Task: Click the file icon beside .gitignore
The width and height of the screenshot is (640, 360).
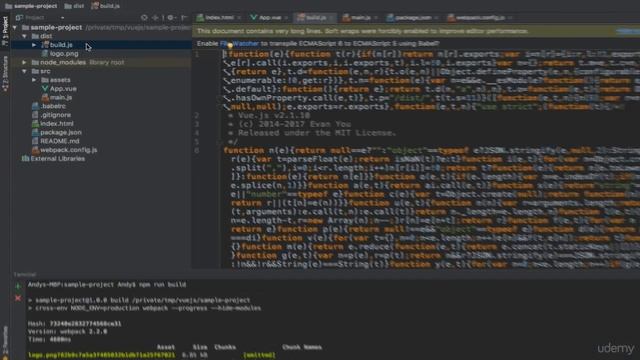Action: (35, 115)
